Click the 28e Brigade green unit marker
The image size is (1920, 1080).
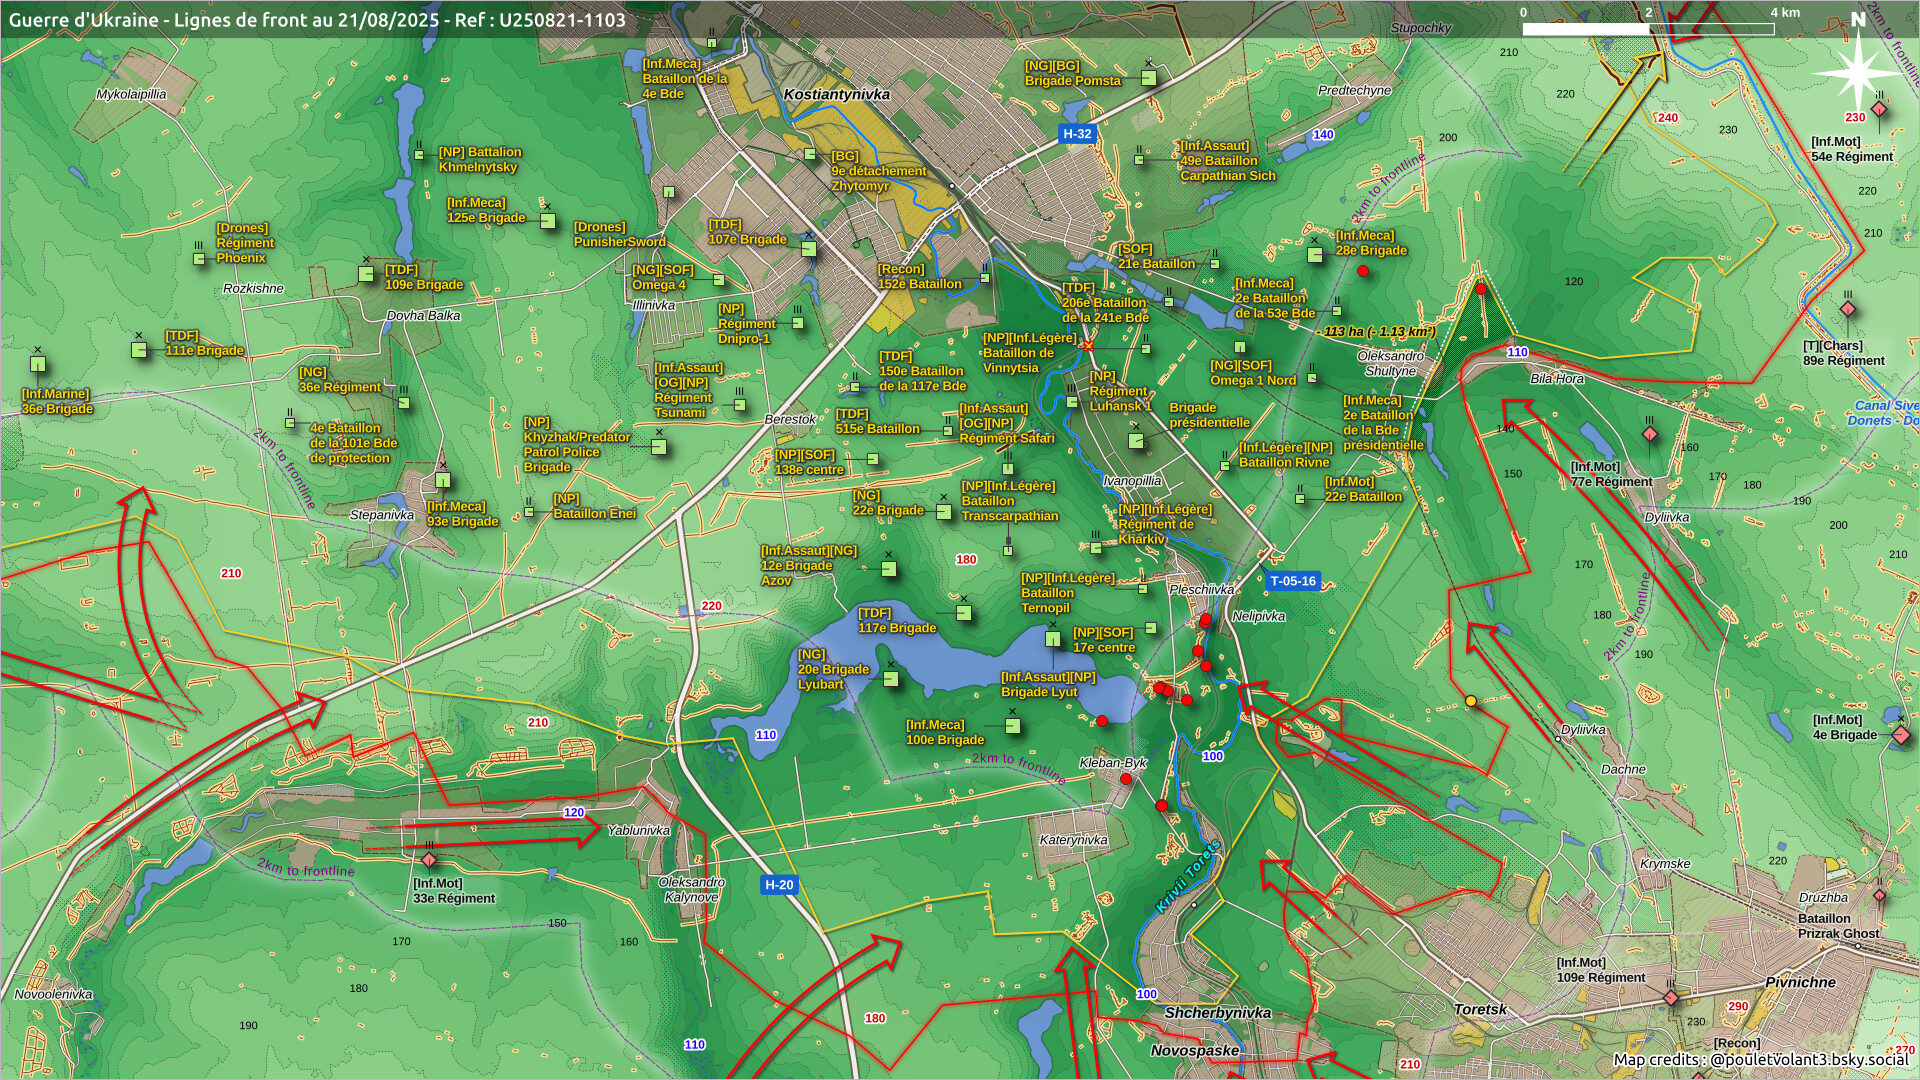tap(1315, 254)
